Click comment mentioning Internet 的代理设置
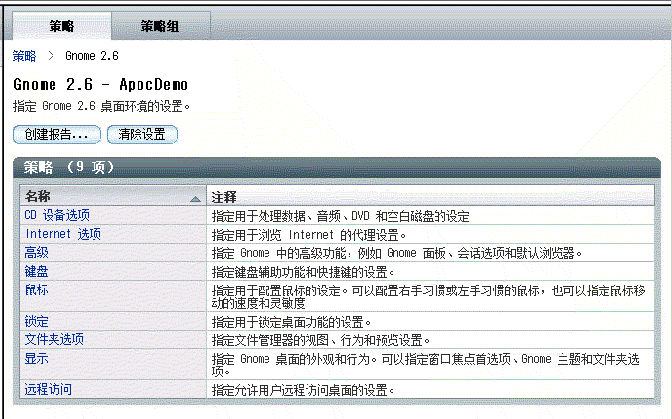The image size is (672, 419). (309, 235)
